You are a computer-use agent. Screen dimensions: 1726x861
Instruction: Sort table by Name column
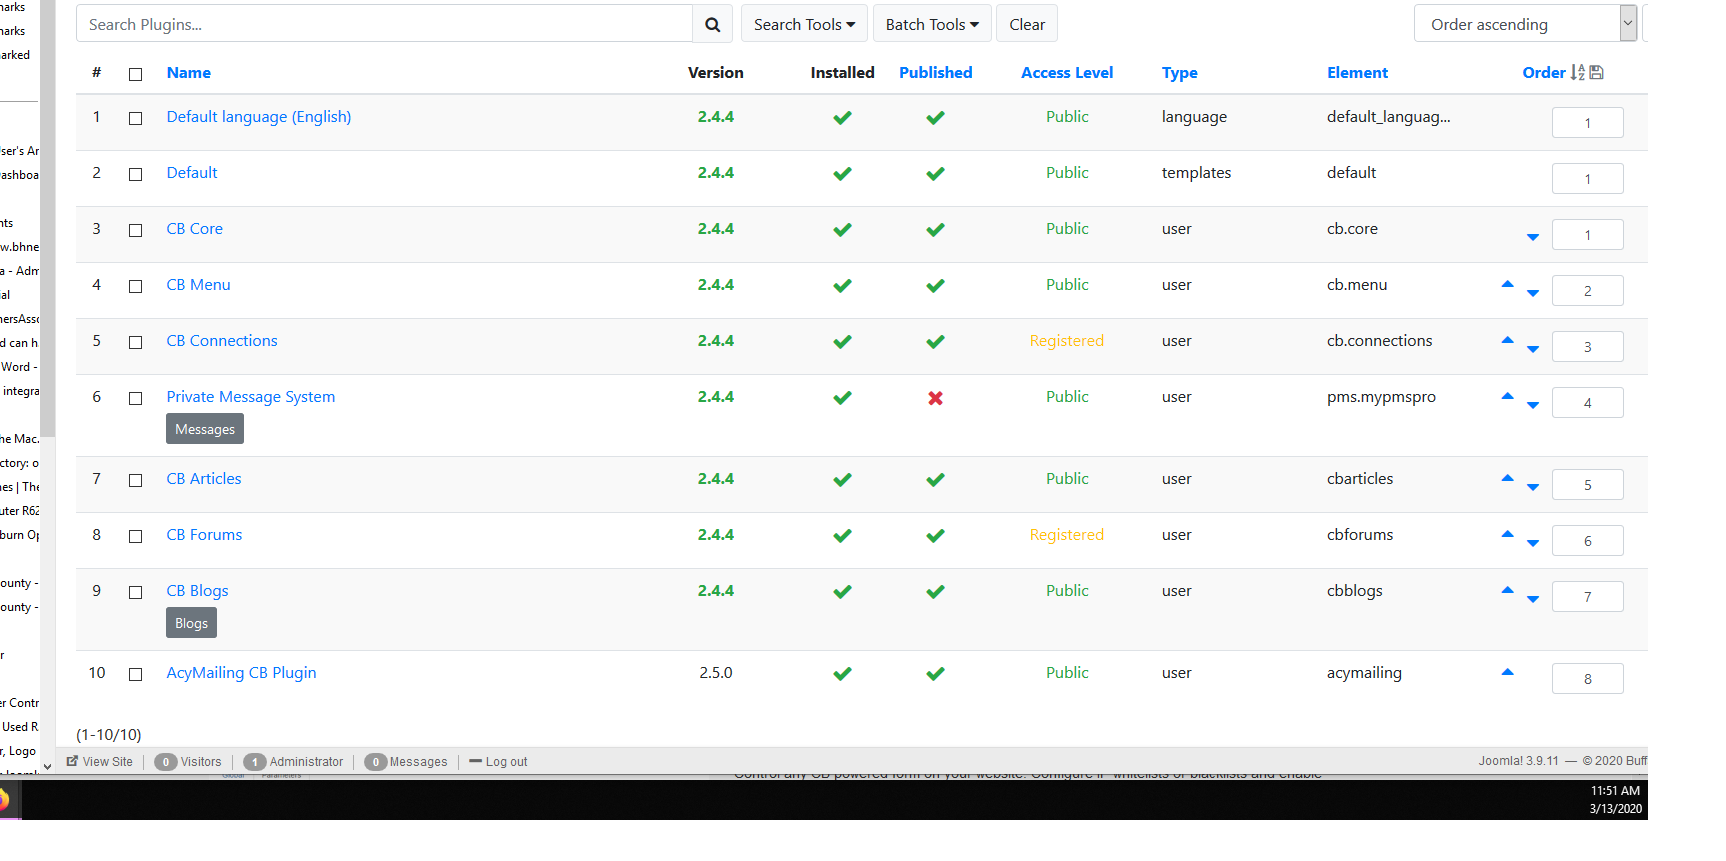(x=188, y=72)
